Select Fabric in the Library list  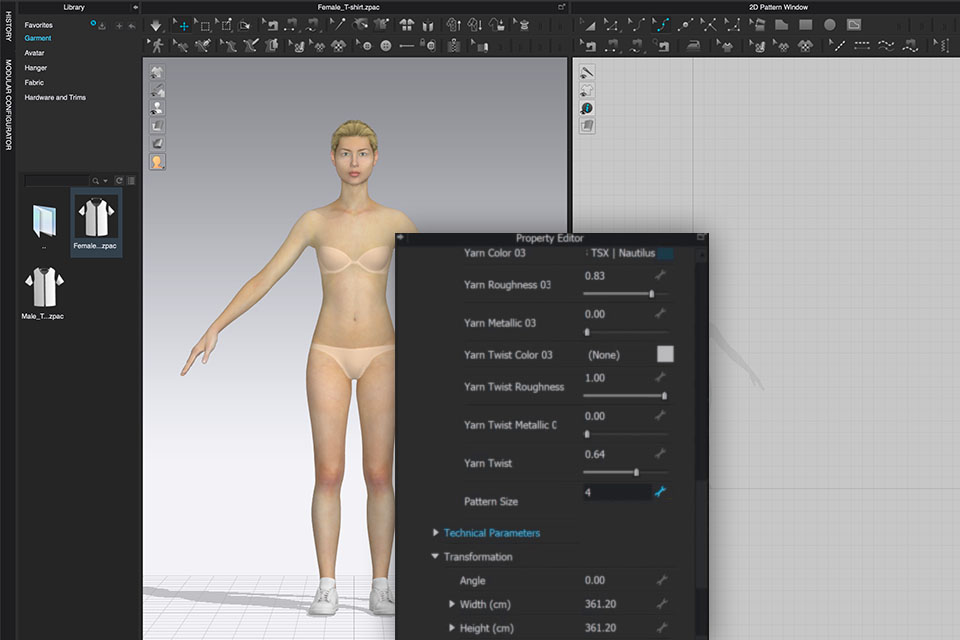coord(34,82)
